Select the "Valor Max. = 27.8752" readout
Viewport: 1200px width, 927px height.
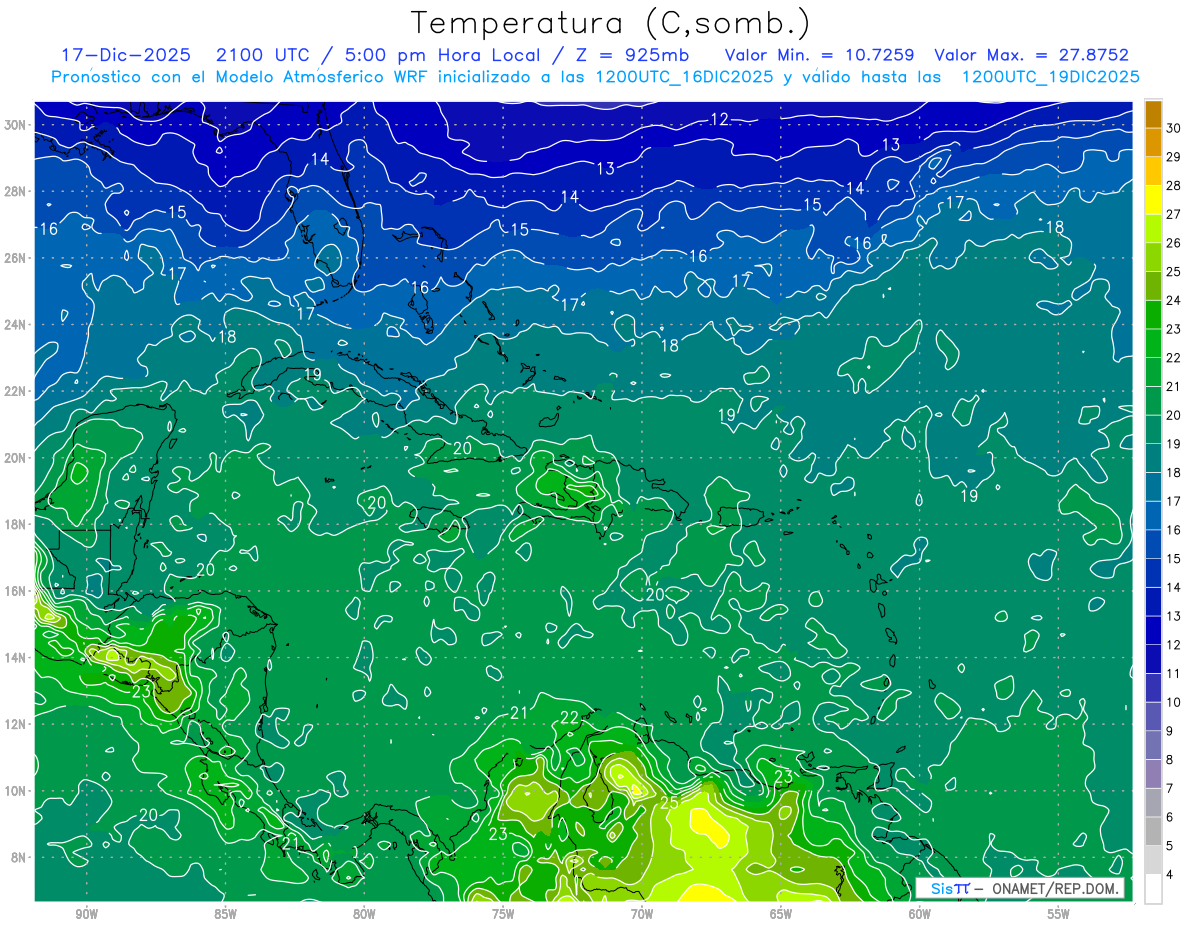(1031, 56)
